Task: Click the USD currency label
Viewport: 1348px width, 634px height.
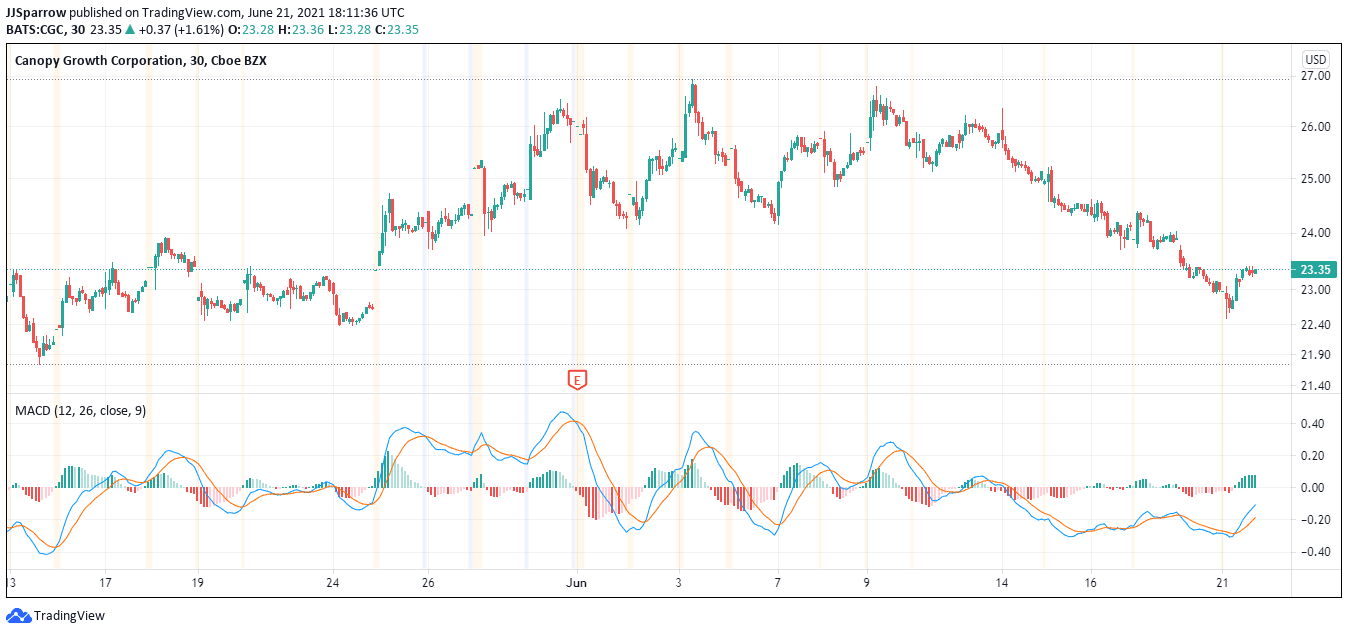Action: click(x=1315, y=59)
